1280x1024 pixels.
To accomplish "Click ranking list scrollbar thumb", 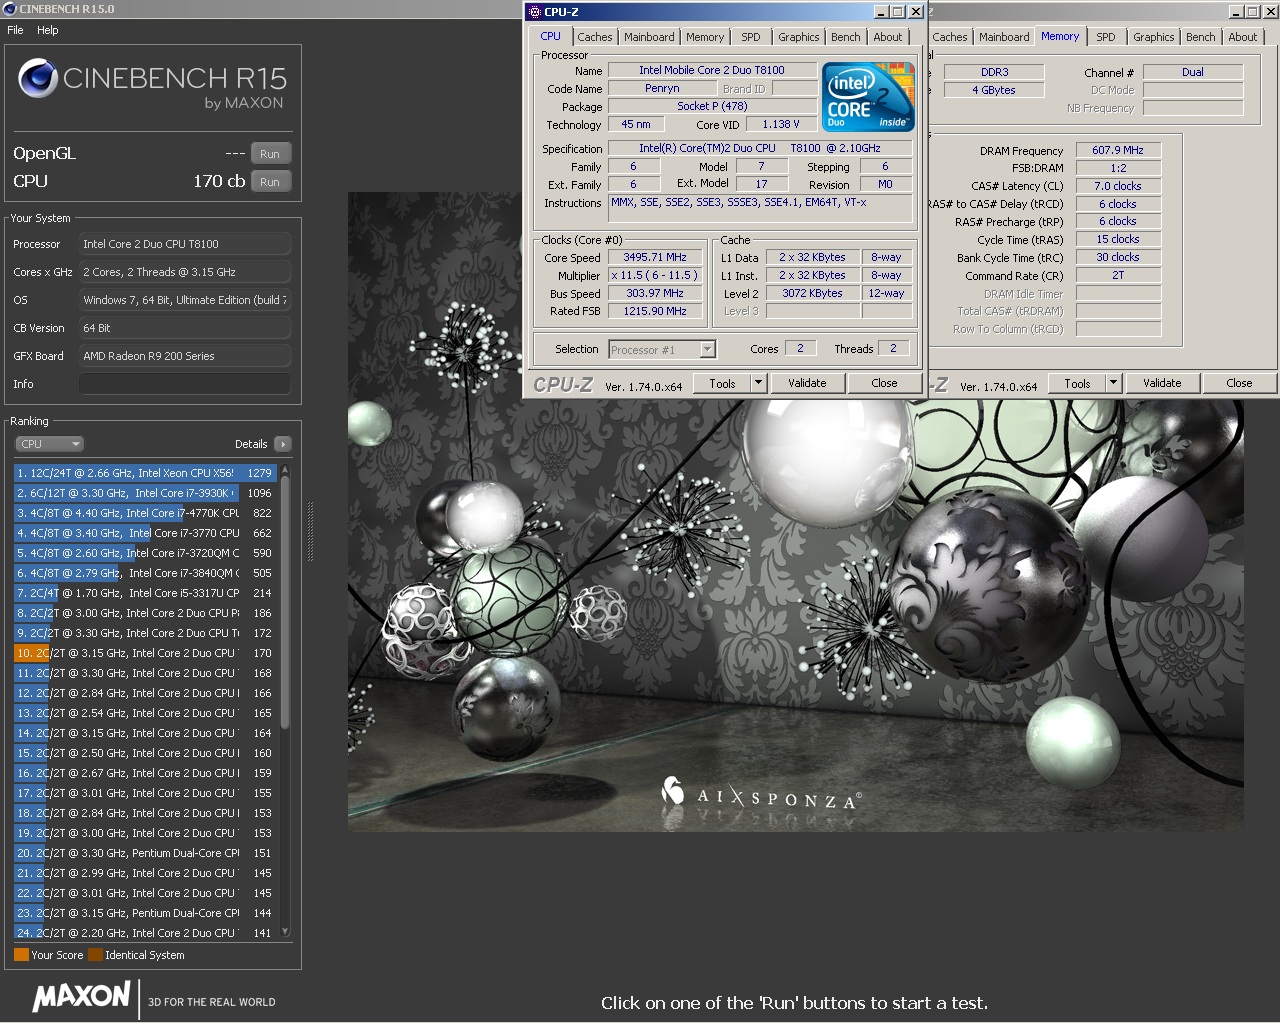I will [x=285, y=603].
